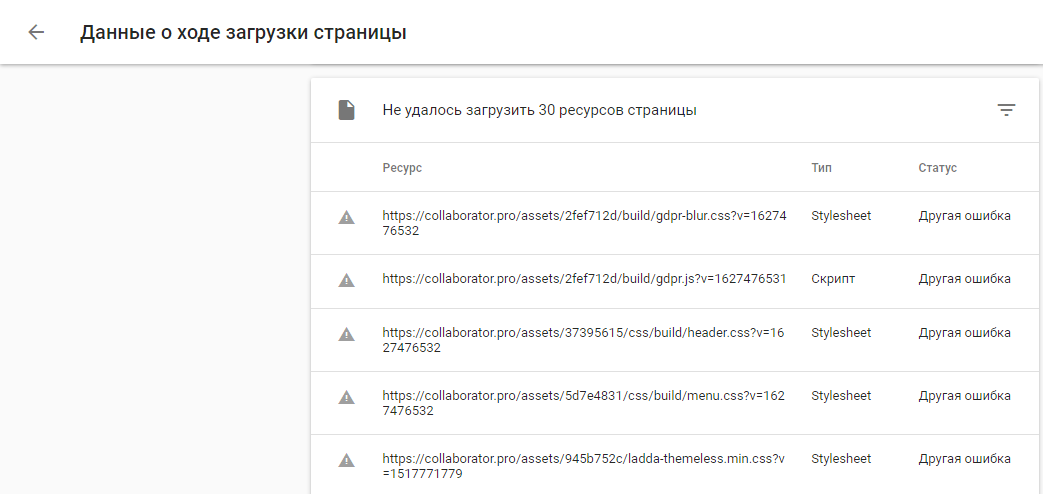Click the "Ресурс" column header
Image resolution: width=1043 pixels, height=494 pixels.
(x=402, y=168)
